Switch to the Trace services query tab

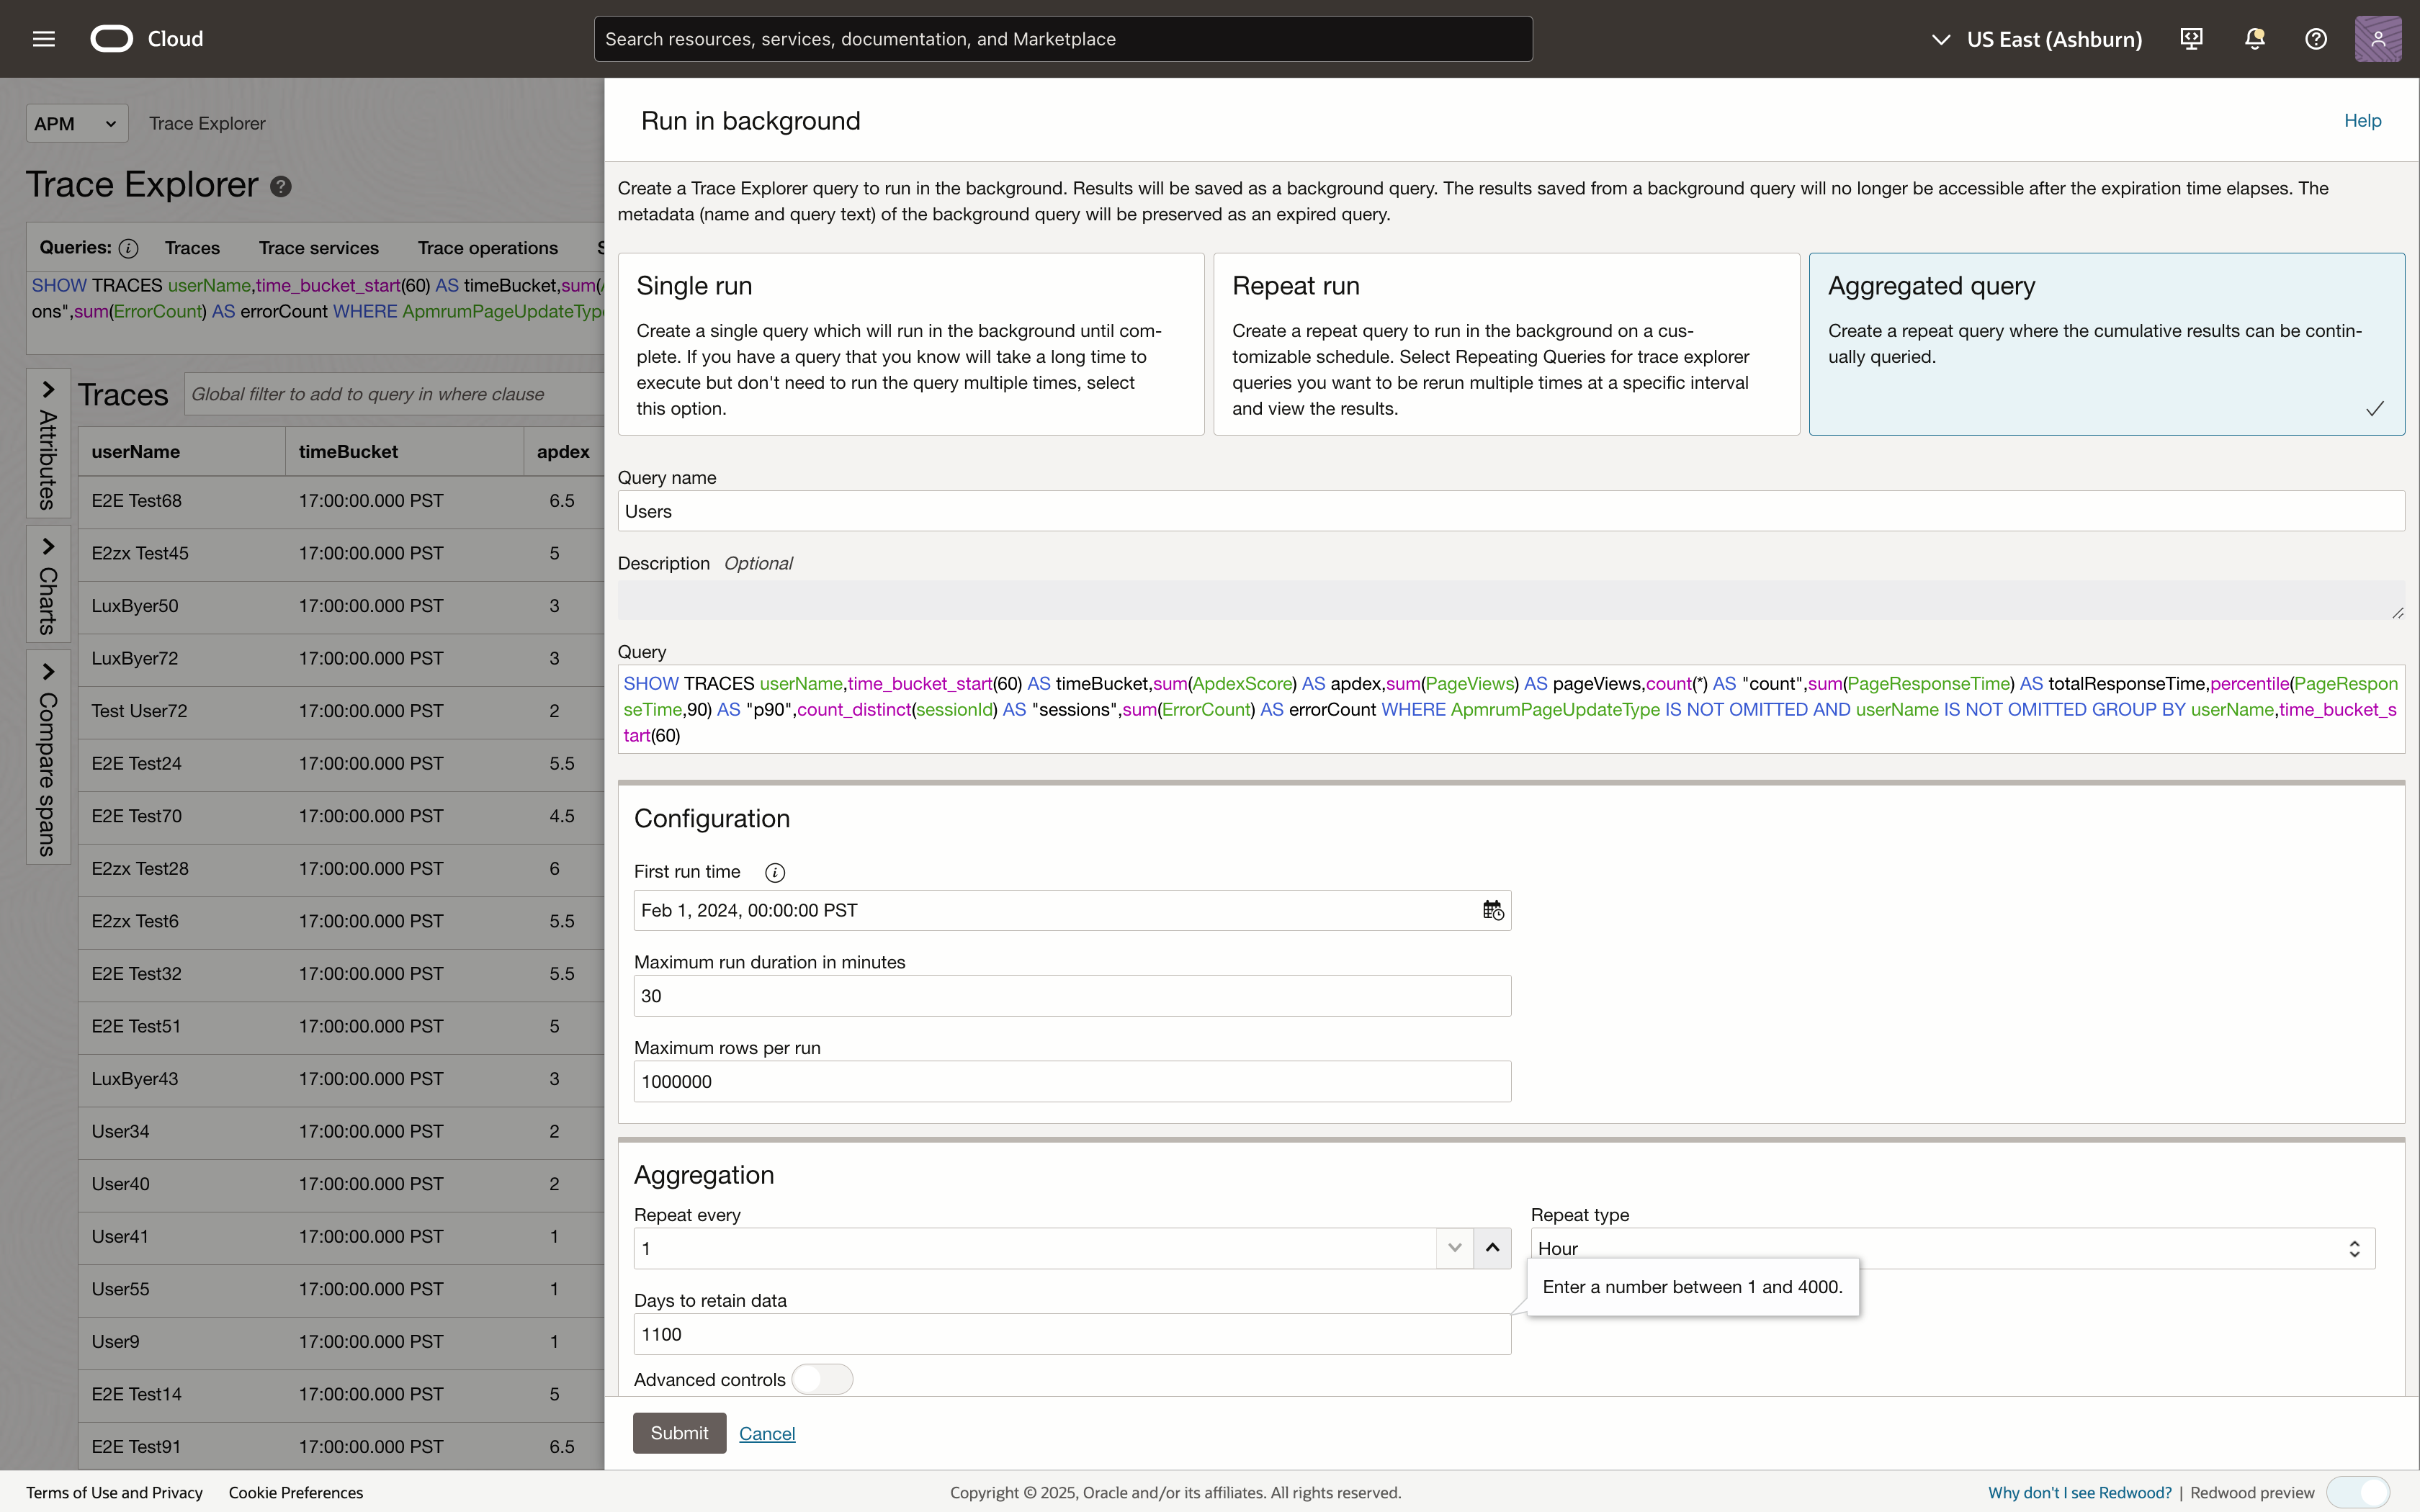pos(318,248)
